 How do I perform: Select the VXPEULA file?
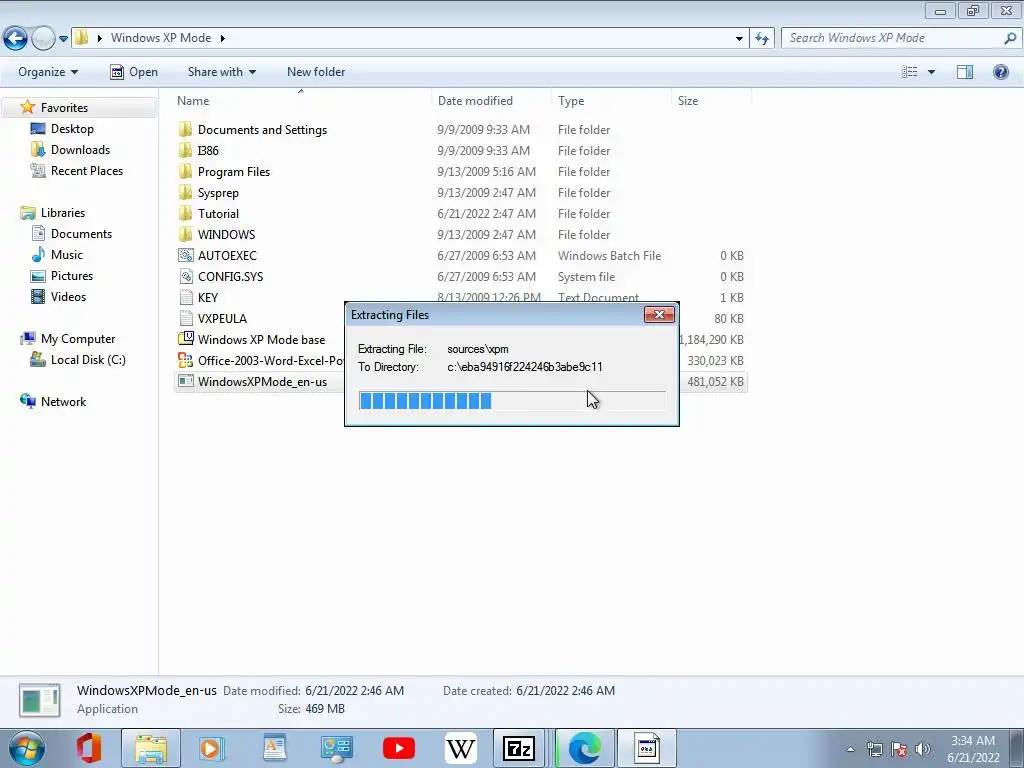(222, 319)
